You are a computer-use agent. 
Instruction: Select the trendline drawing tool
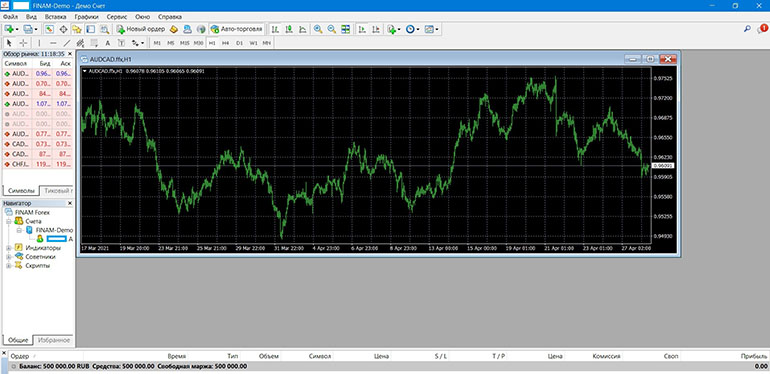(x=67, y=43)
